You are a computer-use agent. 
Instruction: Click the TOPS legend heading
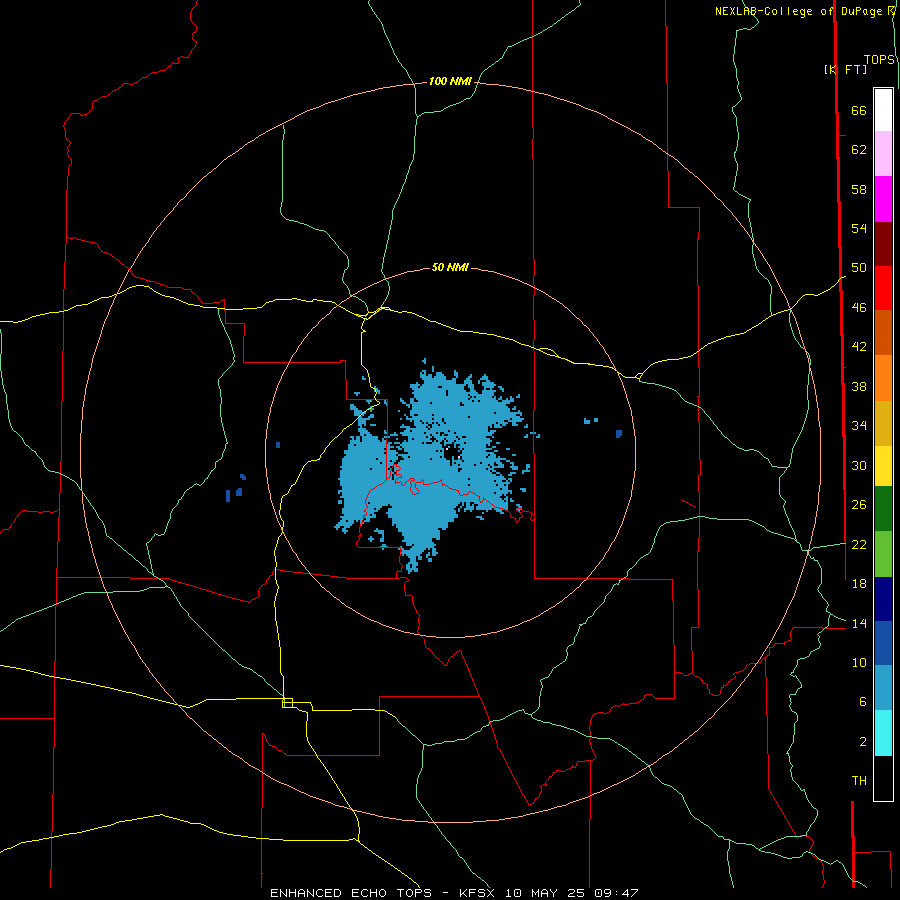click(x=879, y=60)
